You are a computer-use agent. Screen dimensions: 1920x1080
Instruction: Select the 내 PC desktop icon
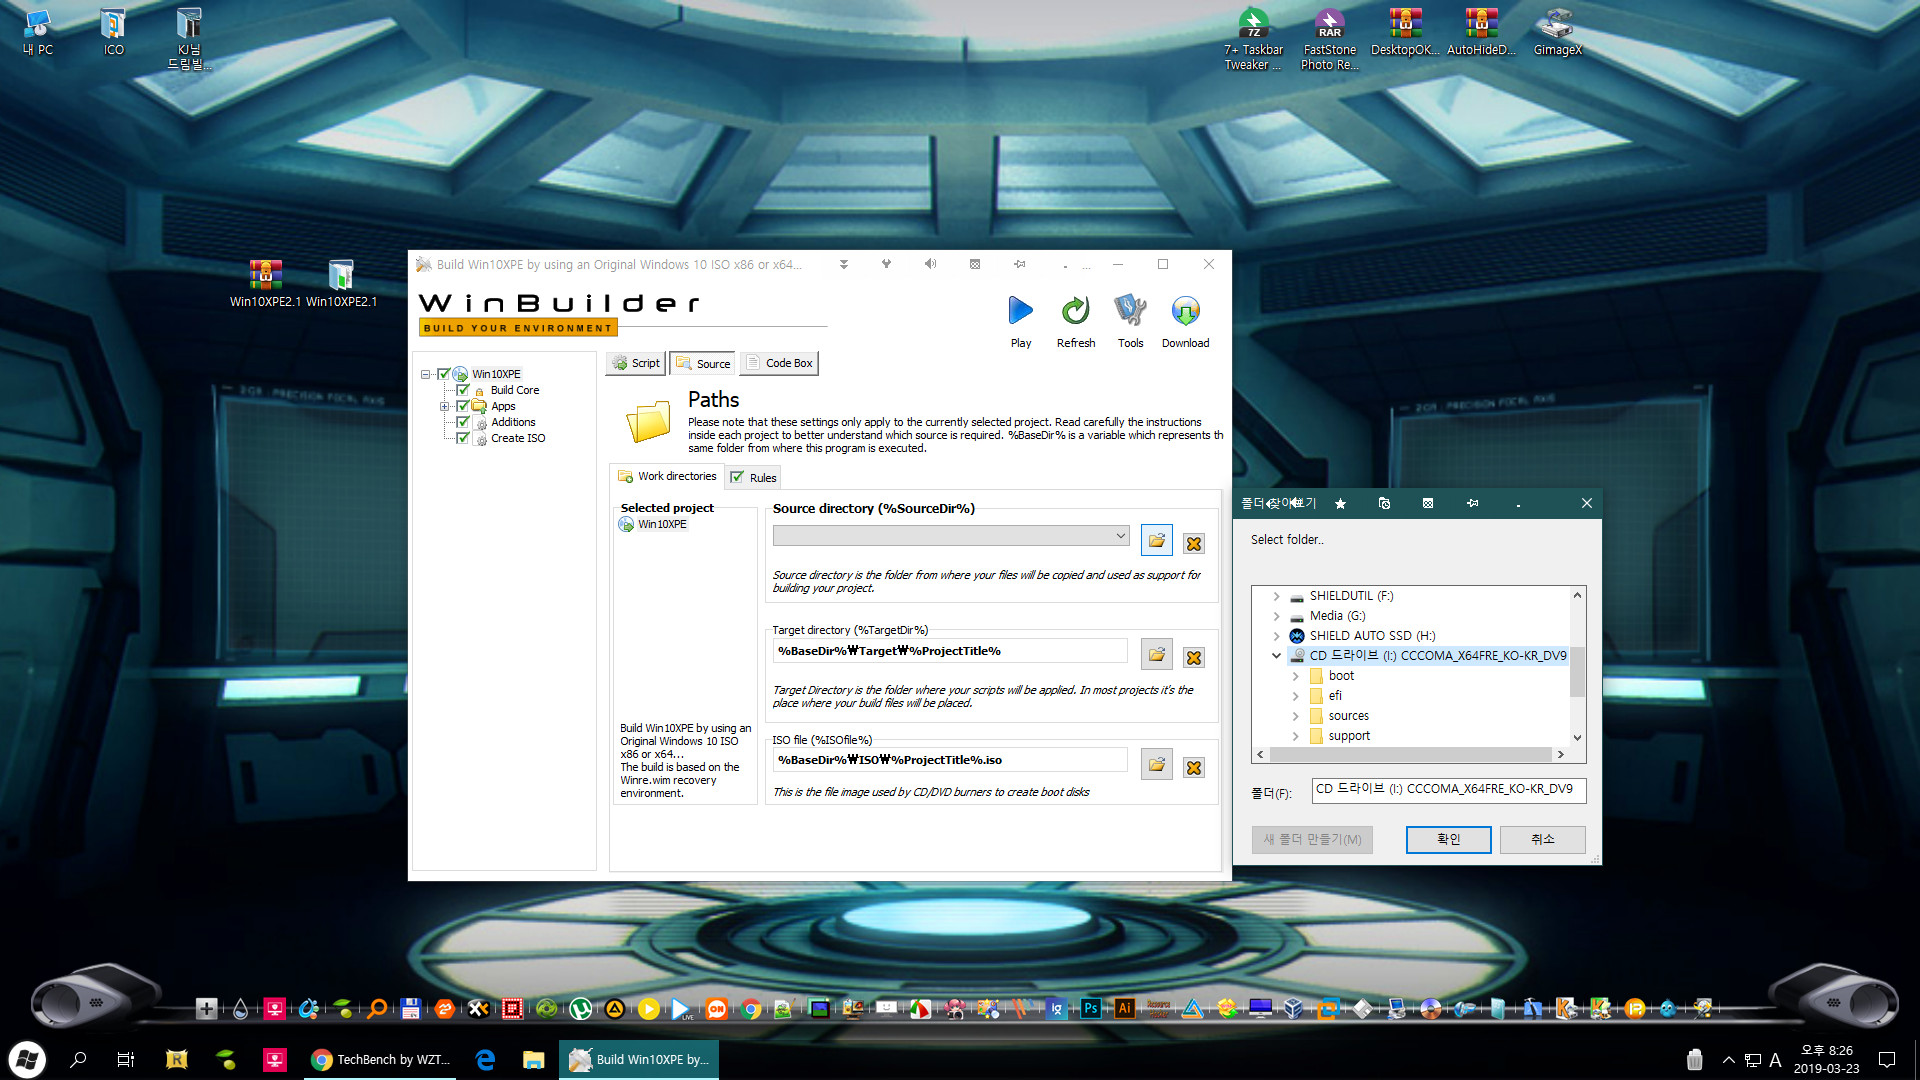[x=38, y=32]
